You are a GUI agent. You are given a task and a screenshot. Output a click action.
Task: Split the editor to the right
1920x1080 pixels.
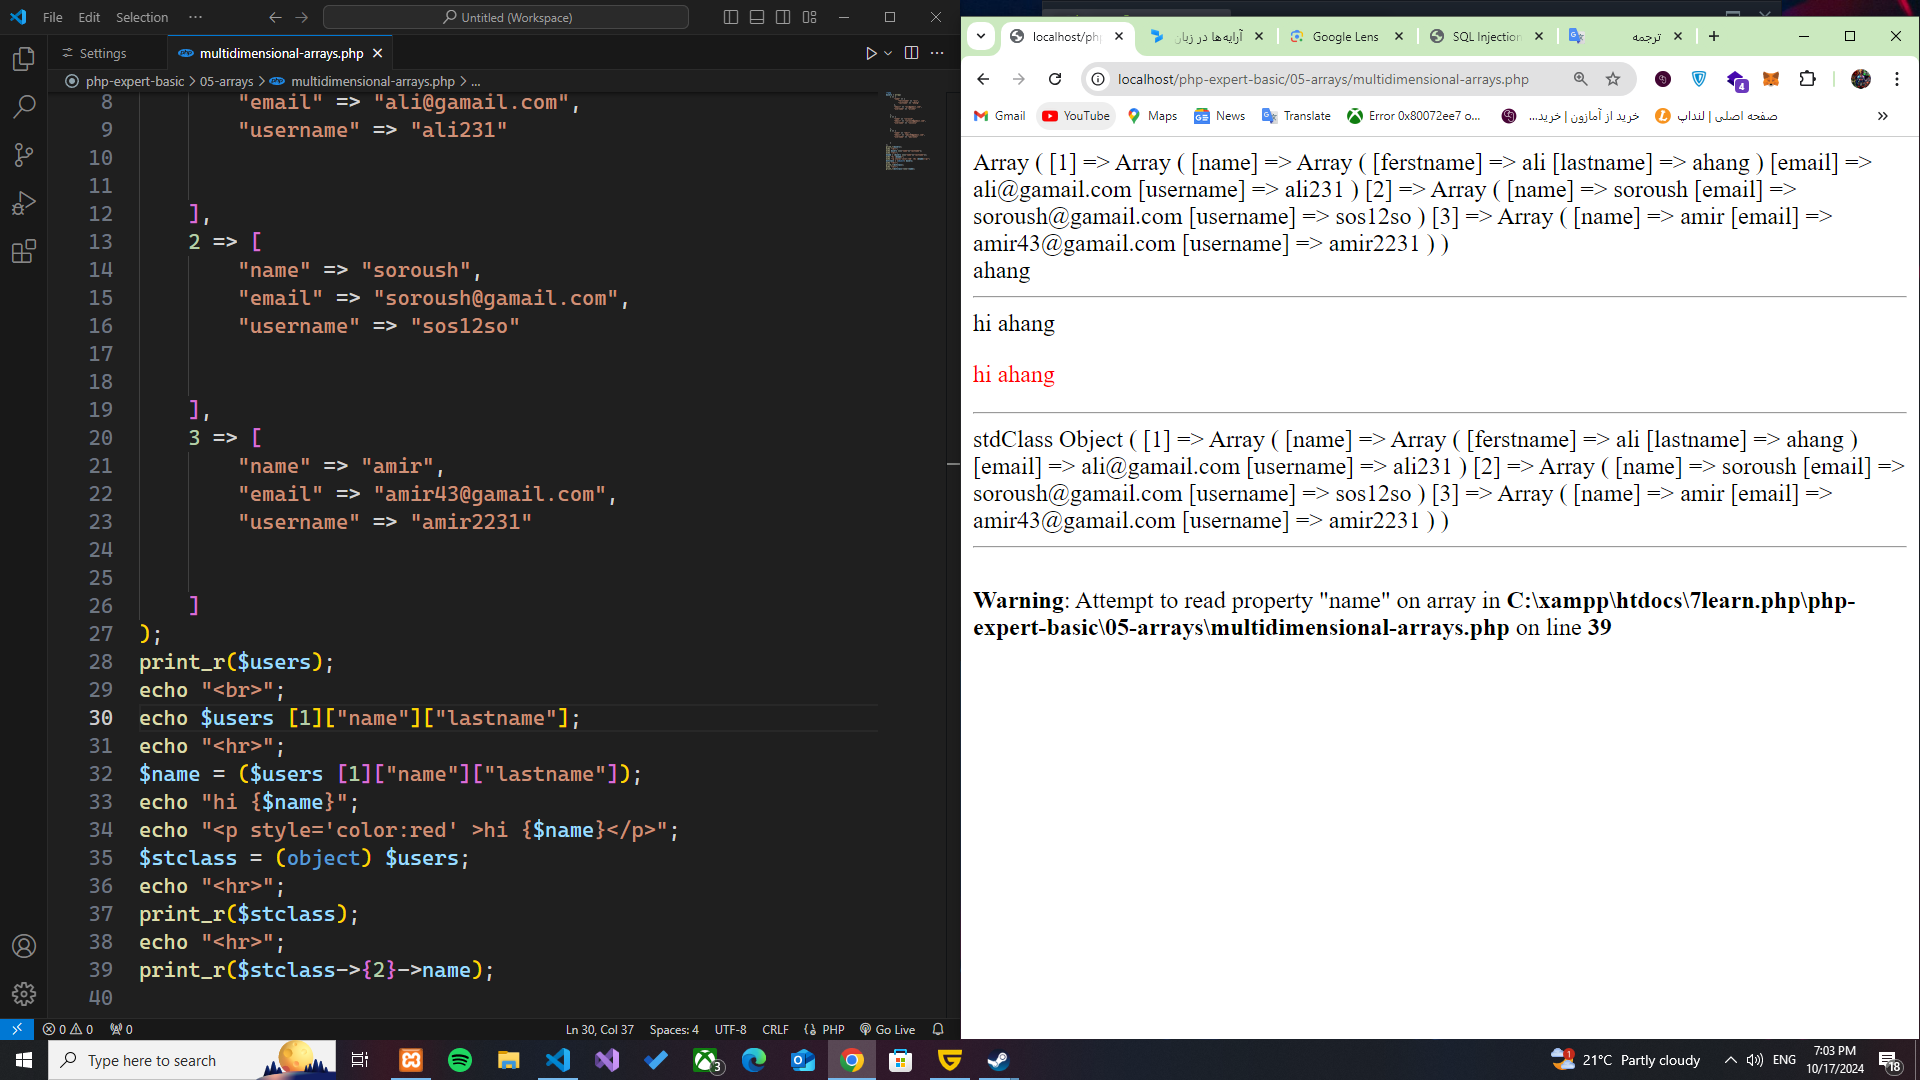coord(911,53)
